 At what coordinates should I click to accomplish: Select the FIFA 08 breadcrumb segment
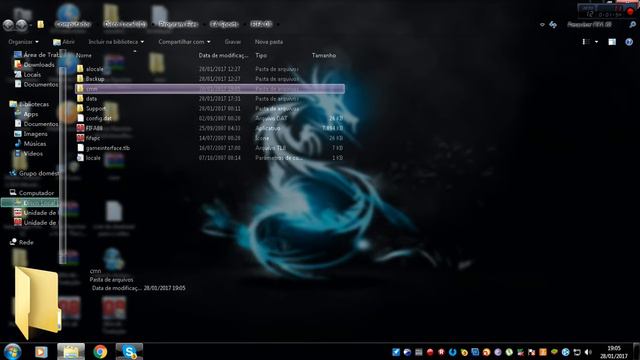261,24
